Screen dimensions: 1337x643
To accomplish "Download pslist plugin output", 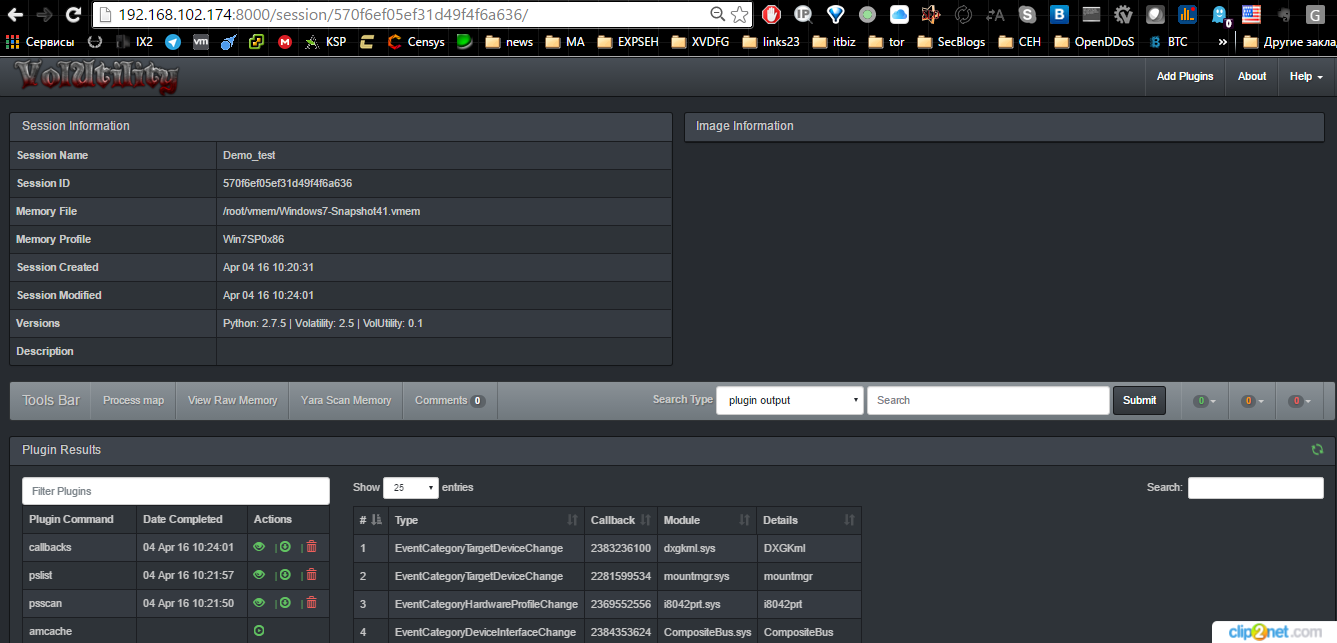I will point(285,575).
